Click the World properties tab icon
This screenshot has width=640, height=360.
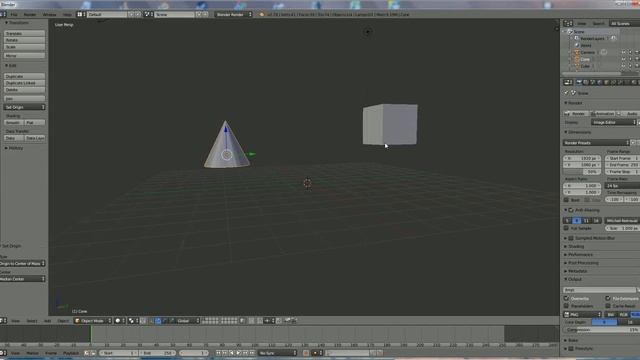point(600,82)
